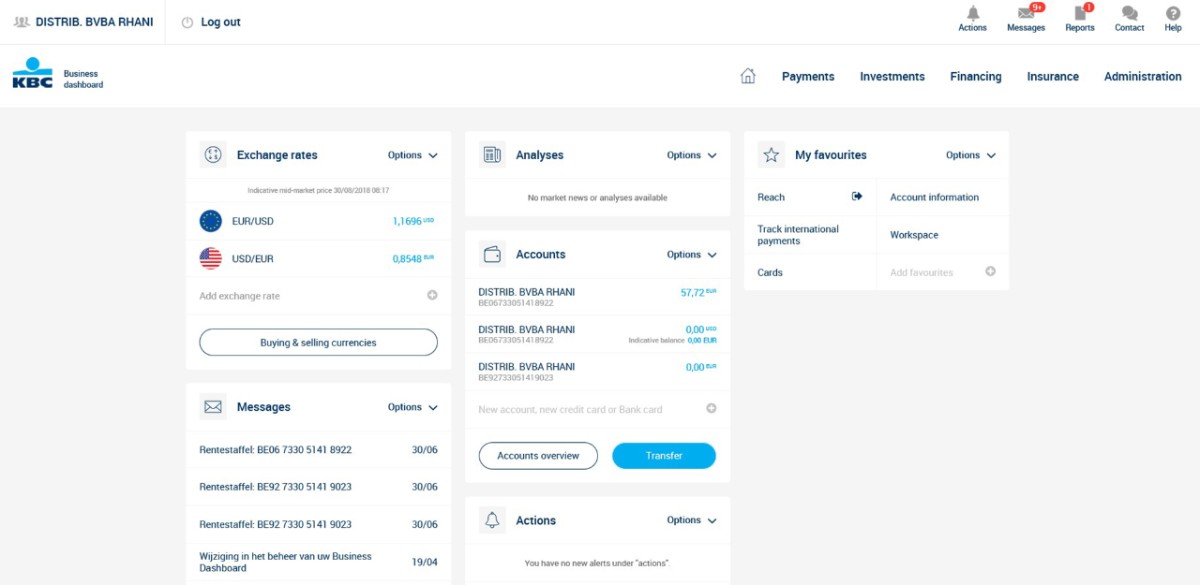Viewport: 1200px width, 585px height.
Task: Add a new exchange rate
Action: [x=432, y=294]
